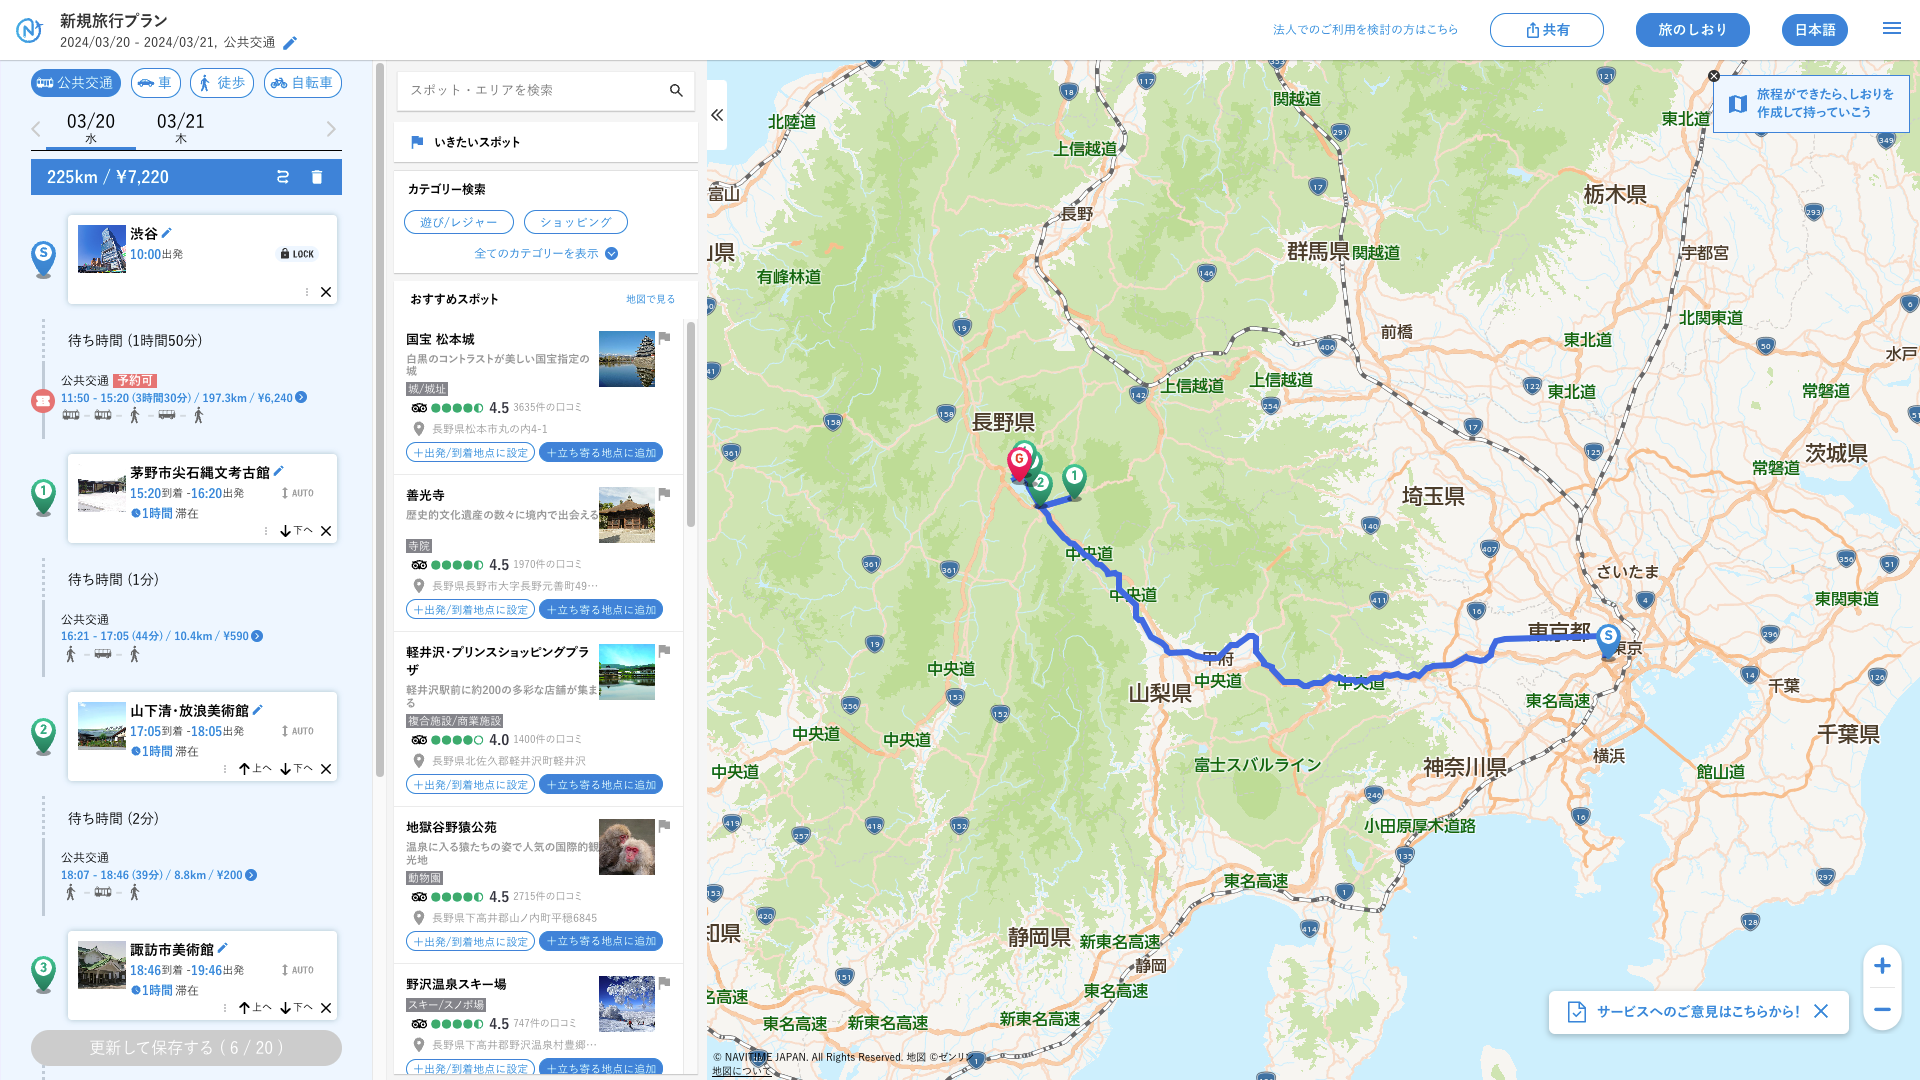Expand route details for 11:50 - 15:20 transit

pyautogui.click(x=301, y=398)
